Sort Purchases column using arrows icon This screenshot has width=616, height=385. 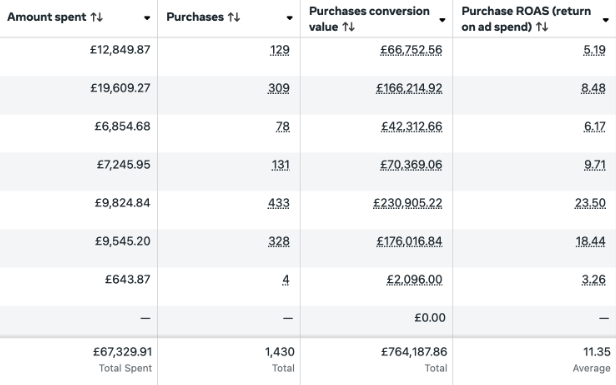click(x=234, y=17)
